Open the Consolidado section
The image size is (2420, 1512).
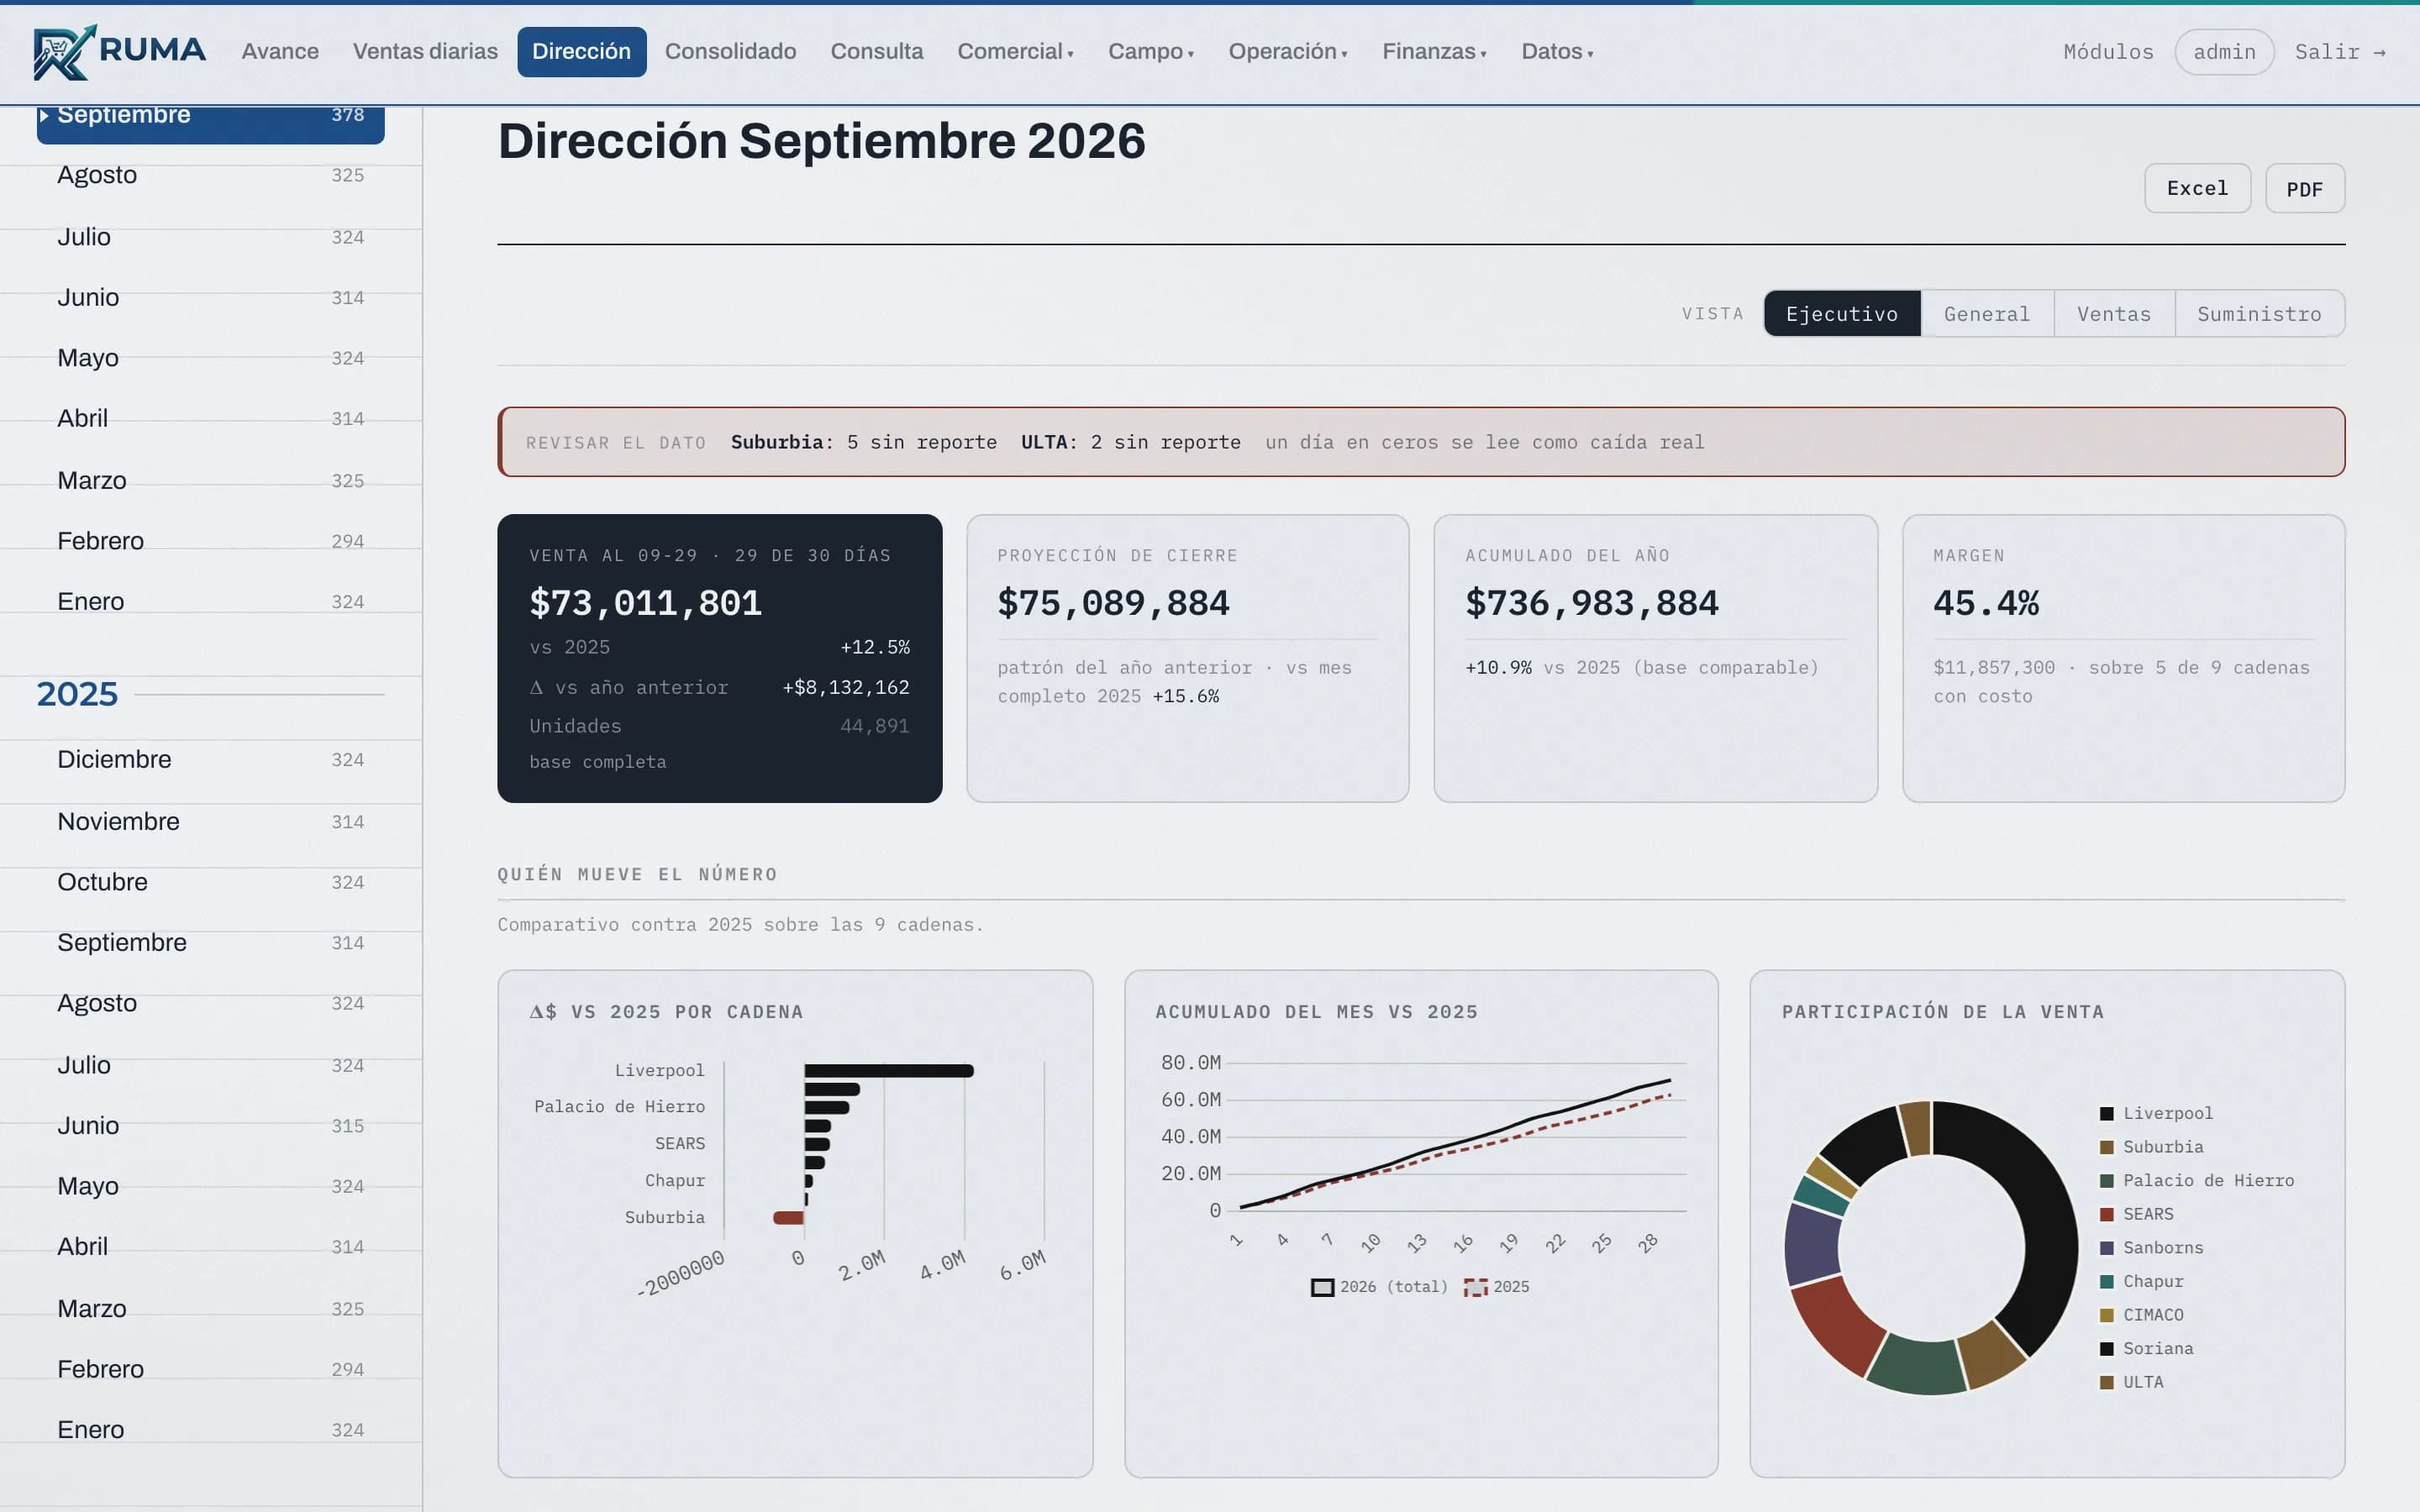coord(730,51)
